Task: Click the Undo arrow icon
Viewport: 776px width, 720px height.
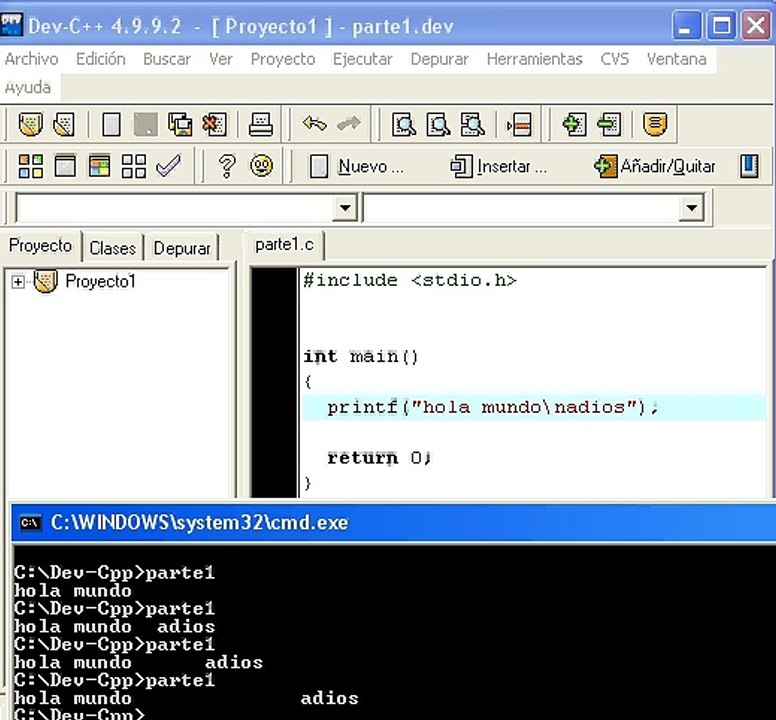Action: (315, 123)
